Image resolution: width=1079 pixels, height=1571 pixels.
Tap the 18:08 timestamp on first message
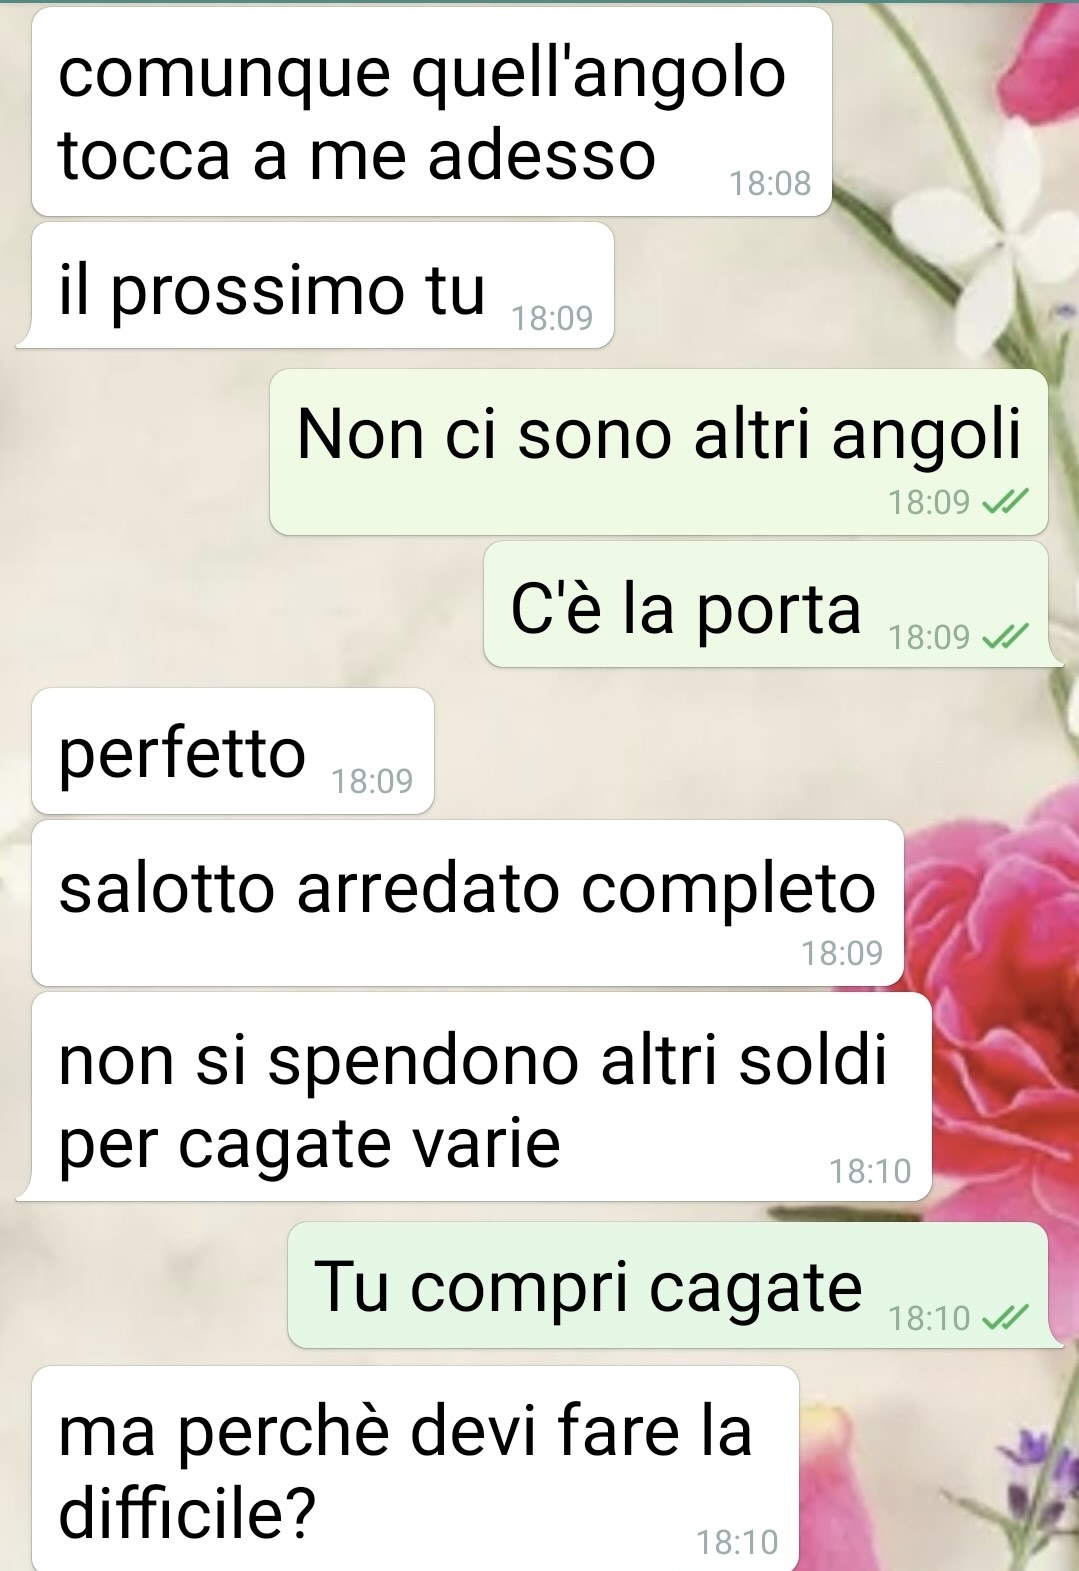[770, 183]
